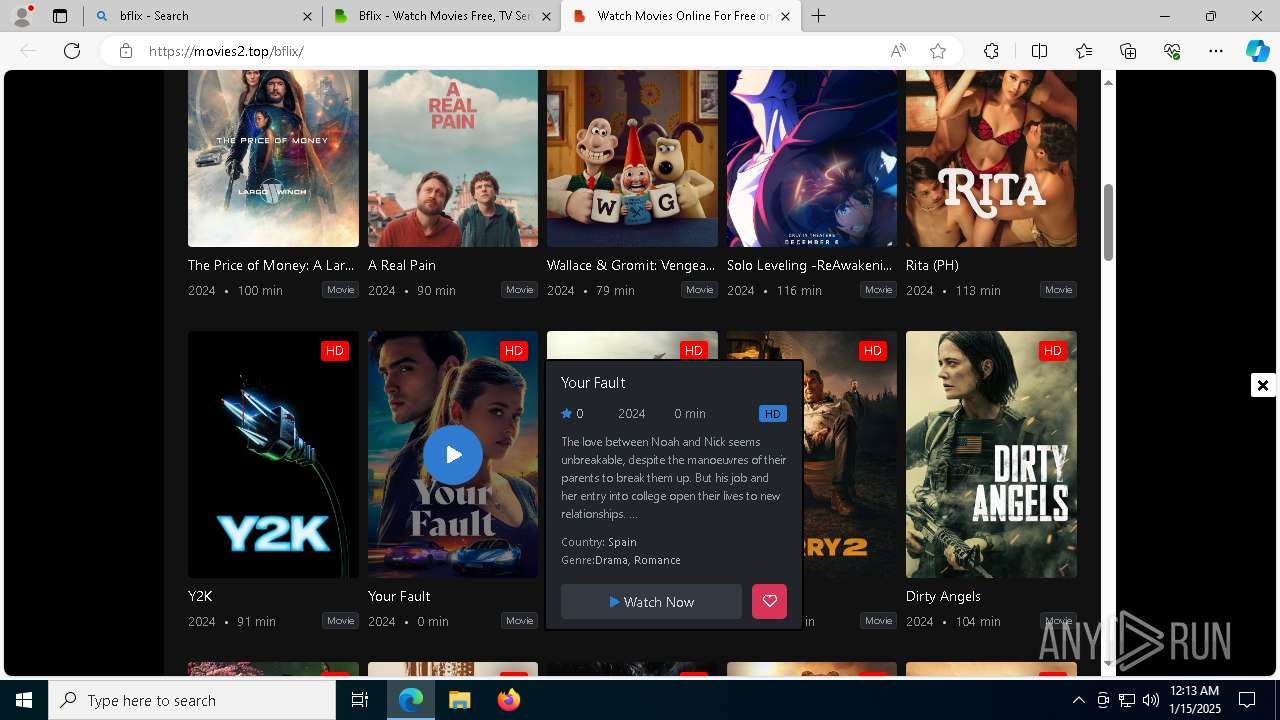The image size is (1280, 720).
Task: Open The Price of Money poster
Action: pyautogui.click(x=273, y=158)
